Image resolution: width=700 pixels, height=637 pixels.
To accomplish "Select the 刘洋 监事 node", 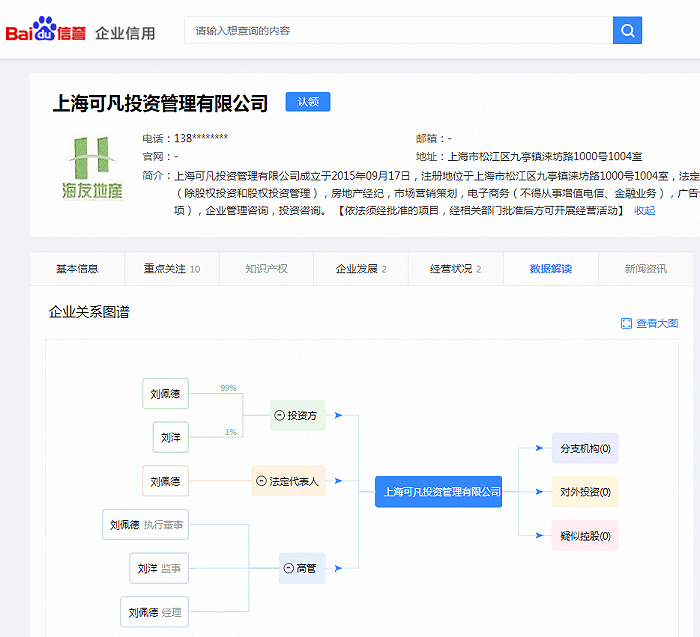I will tap(159, 568).
